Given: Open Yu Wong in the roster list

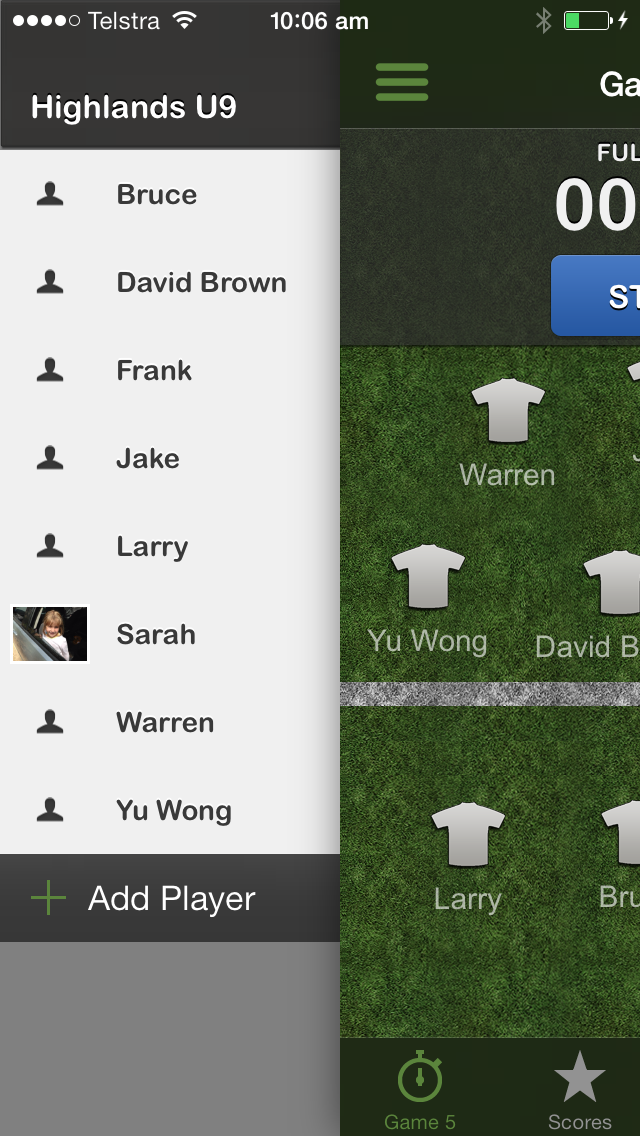Looking at the screenshot, I should click(x=170, y=810).
